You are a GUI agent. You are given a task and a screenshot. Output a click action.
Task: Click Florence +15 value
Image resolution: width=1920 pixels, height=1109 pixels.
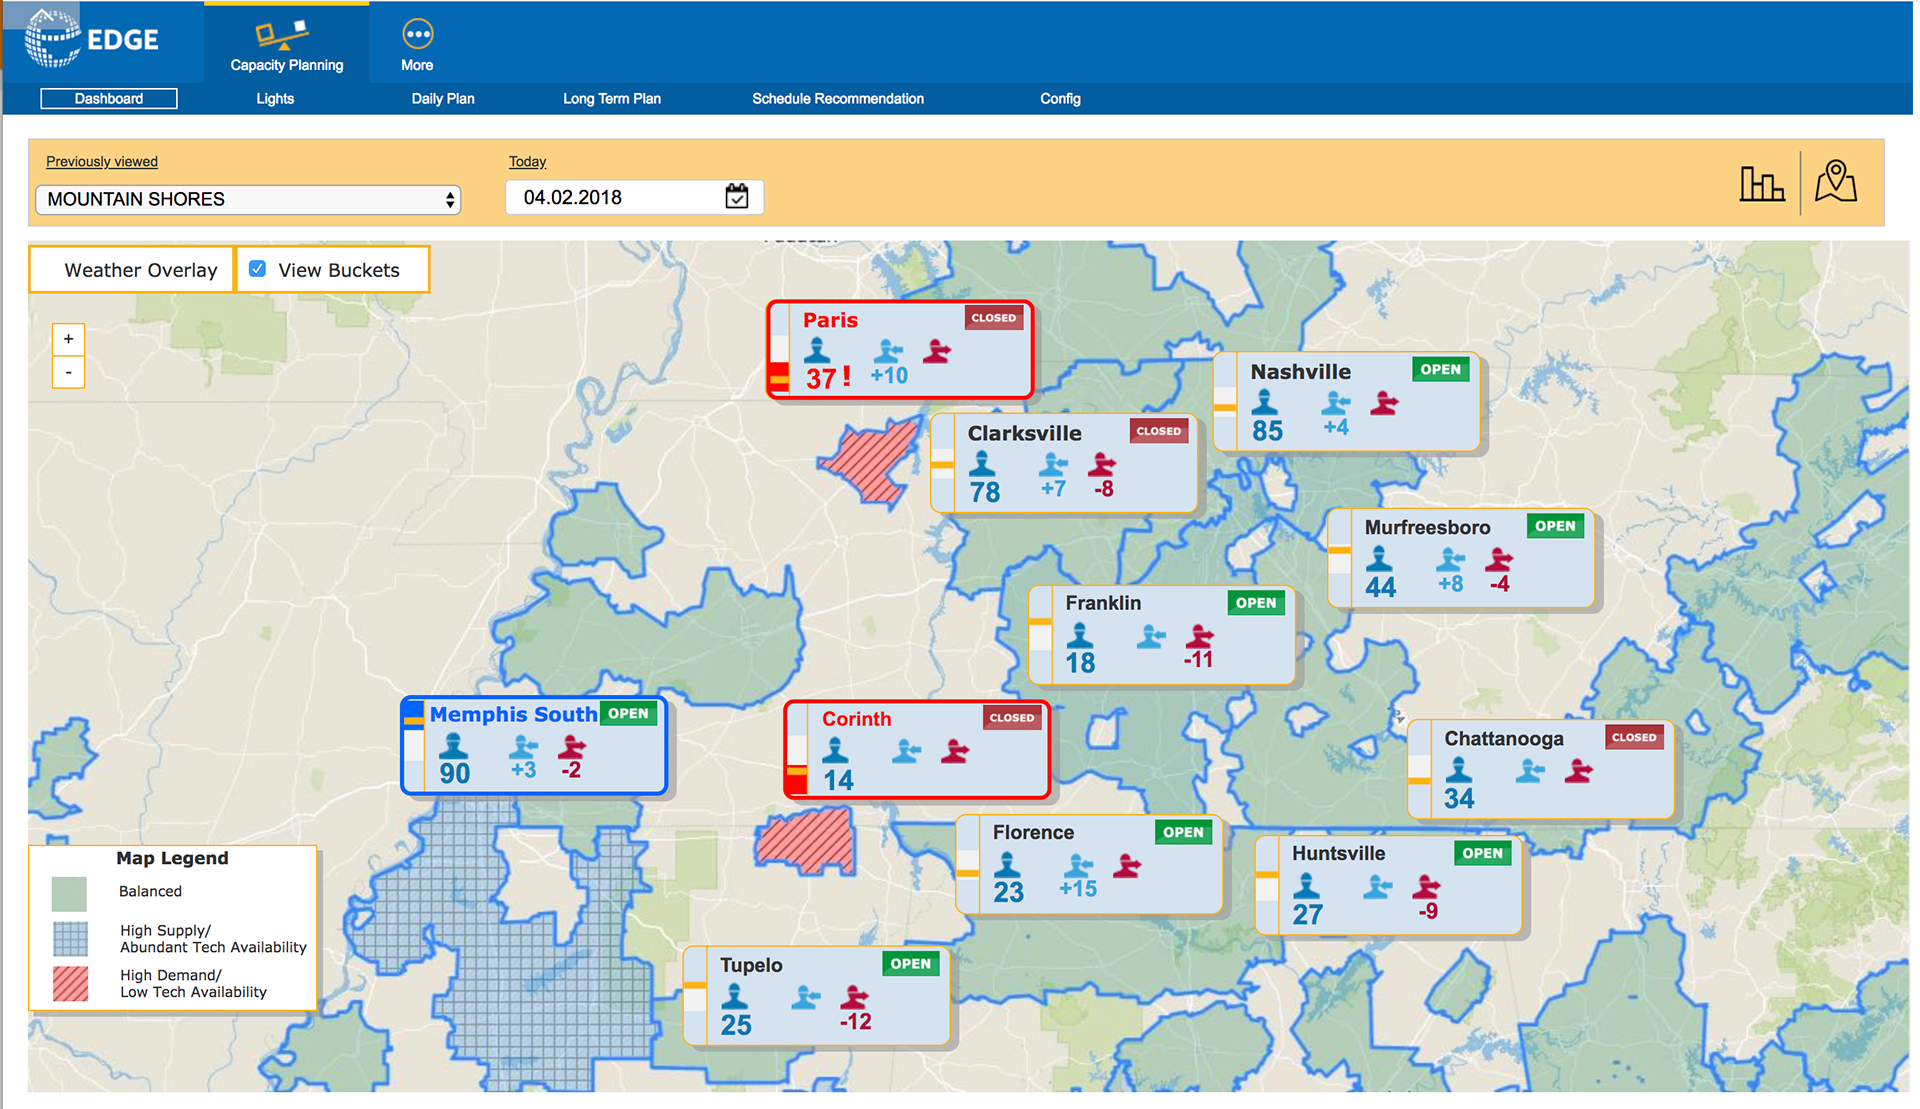click(x=1078, y=889)
